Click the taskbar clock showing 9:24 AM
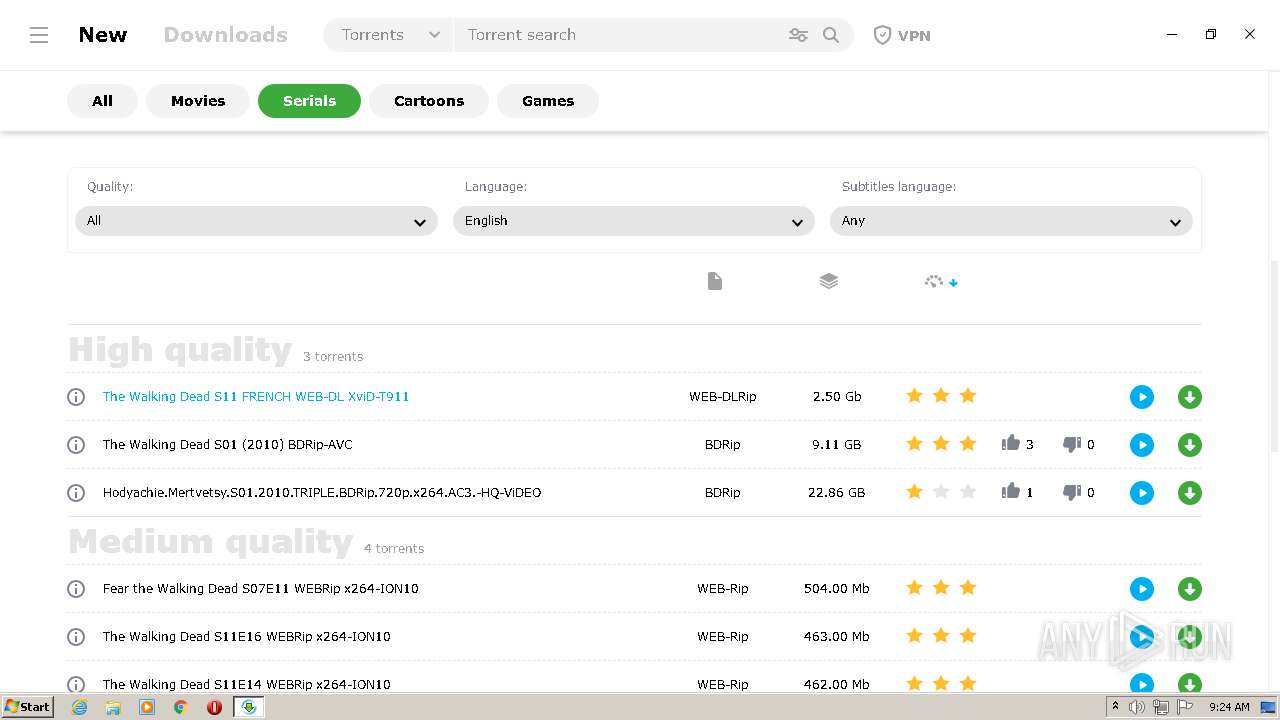The image size is (1280, 720). click(x=1229, y=707)
